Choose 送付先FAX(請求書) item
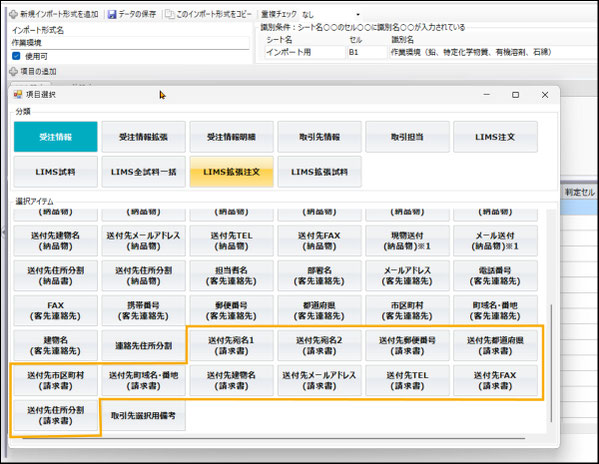The image size is (599, 464). tap(495, 380)
